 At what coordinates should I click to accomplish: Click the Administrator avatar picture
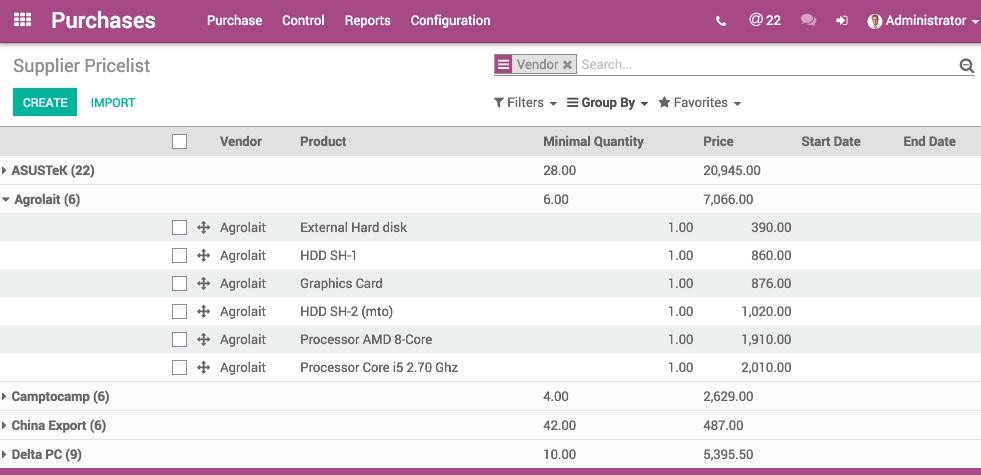[x=875, y=21]
